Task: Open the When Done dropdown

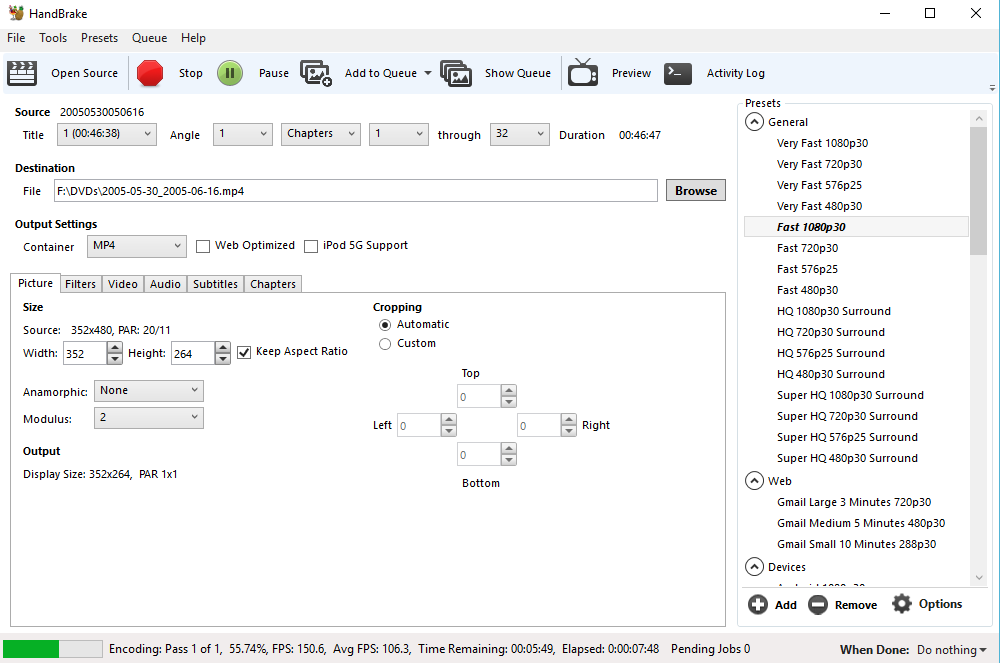Action: (x=952, y=650)
